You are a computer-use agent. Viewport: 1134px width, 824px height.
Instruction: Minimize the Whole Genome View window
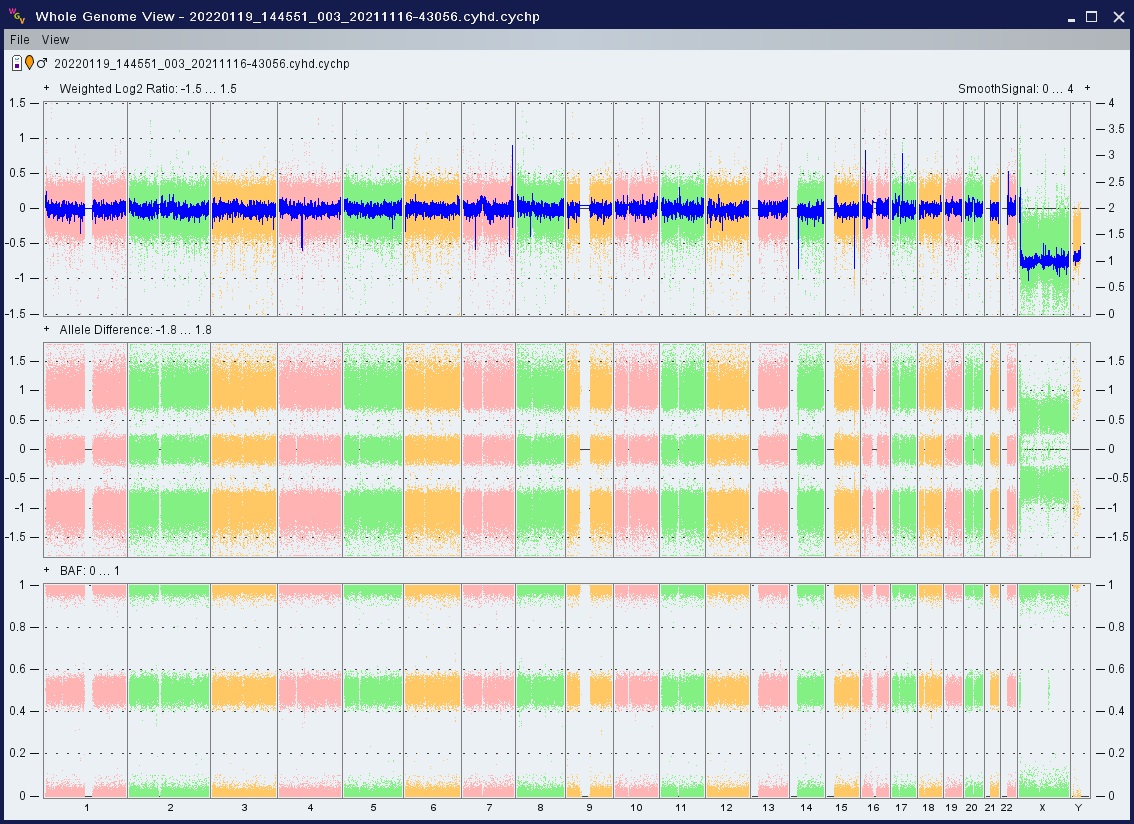[1069, 17]
